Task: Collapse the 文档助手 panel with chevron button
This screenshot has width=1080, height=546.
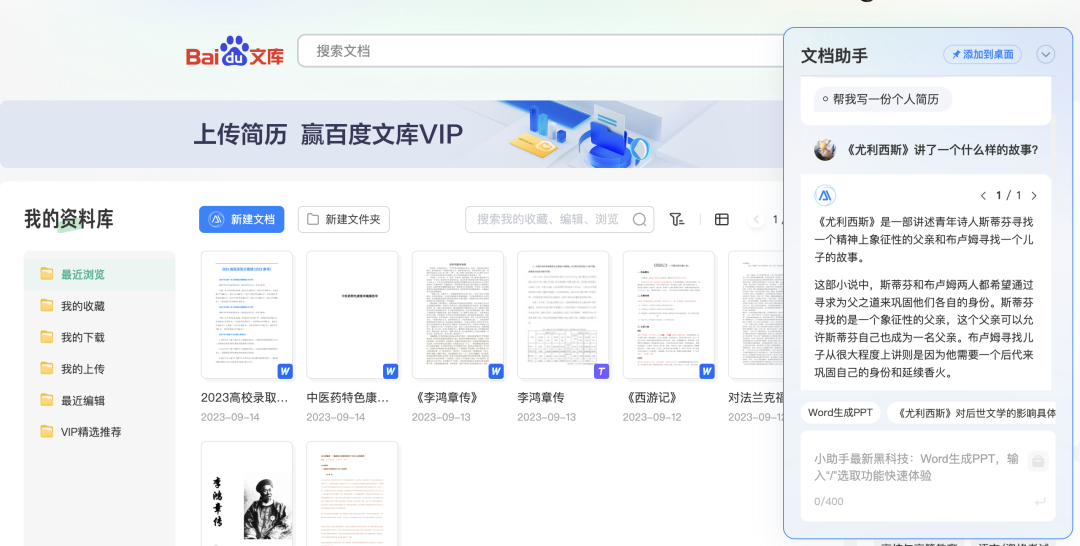Action: pyautogui.click(x=1046, y=54)
